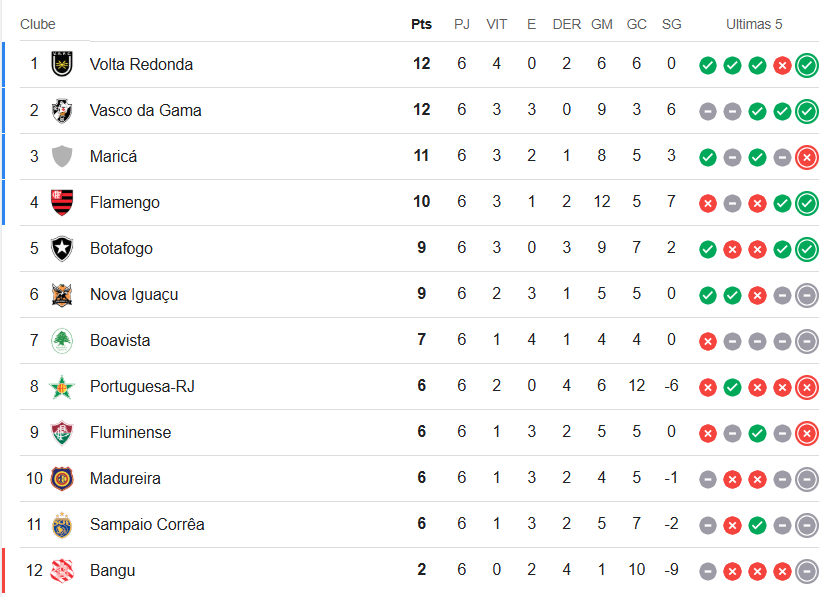The image size is (836, 600).
Task: Open the Maricá team name link
Action: (114, 156)
